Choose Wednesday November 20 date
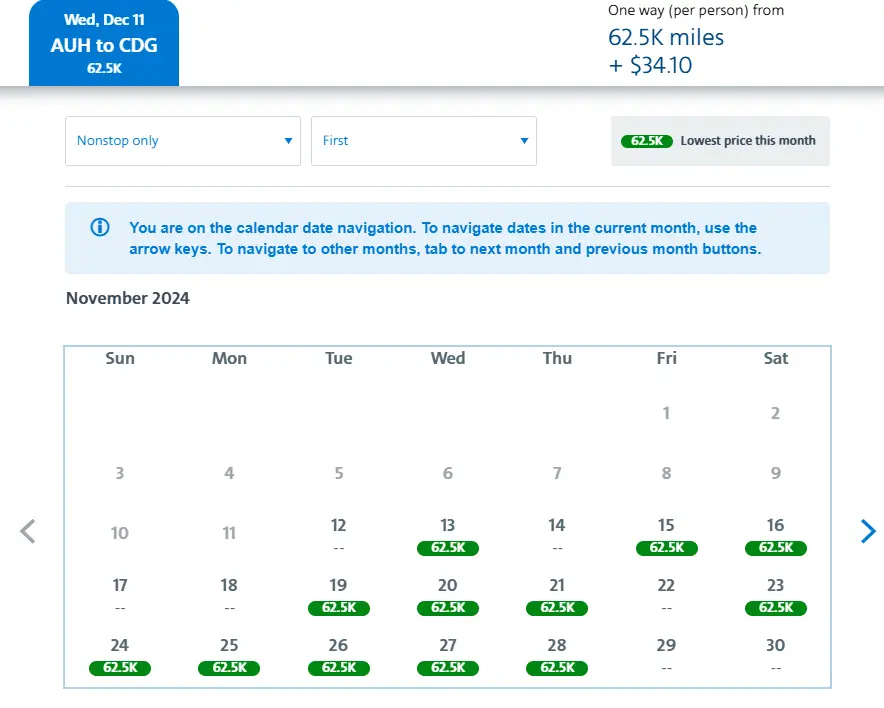Viewport: 884px width, 708px height. click(x=447, y=596)
